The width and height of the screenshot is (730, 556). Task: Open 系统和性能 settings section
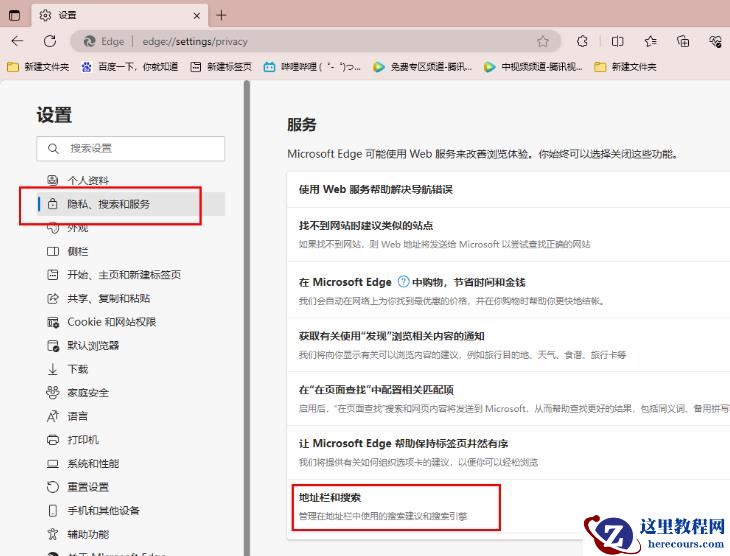pyautogui.click(x=131, y=463)
